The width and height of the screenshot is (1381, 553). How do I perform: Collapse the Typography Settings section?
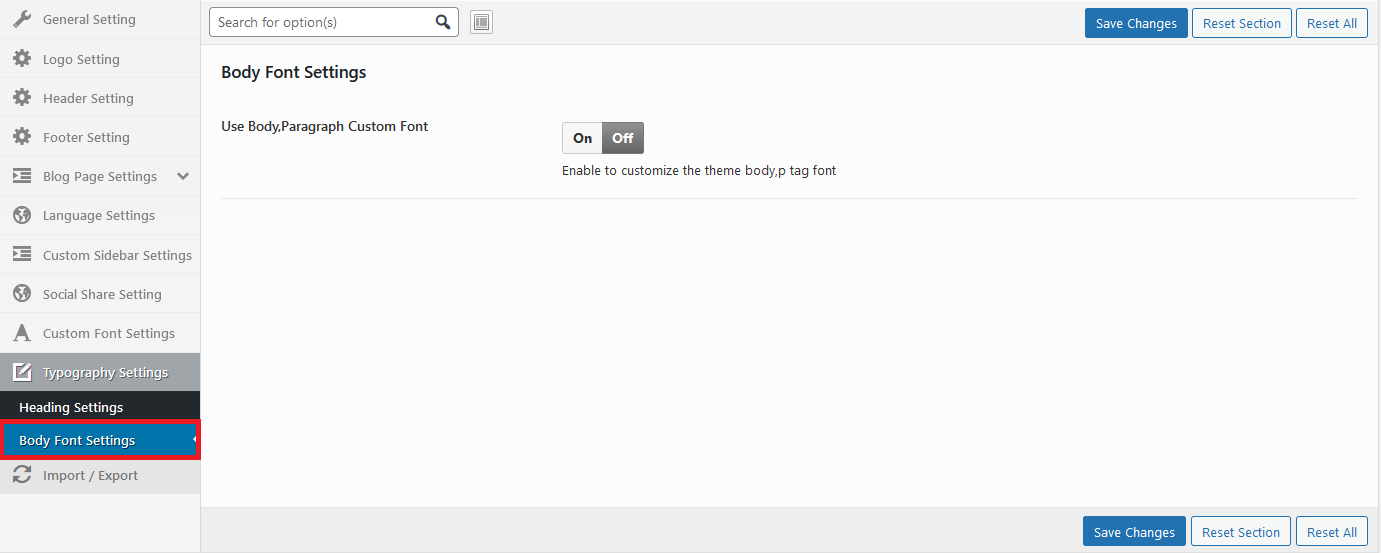pos(105,373)
